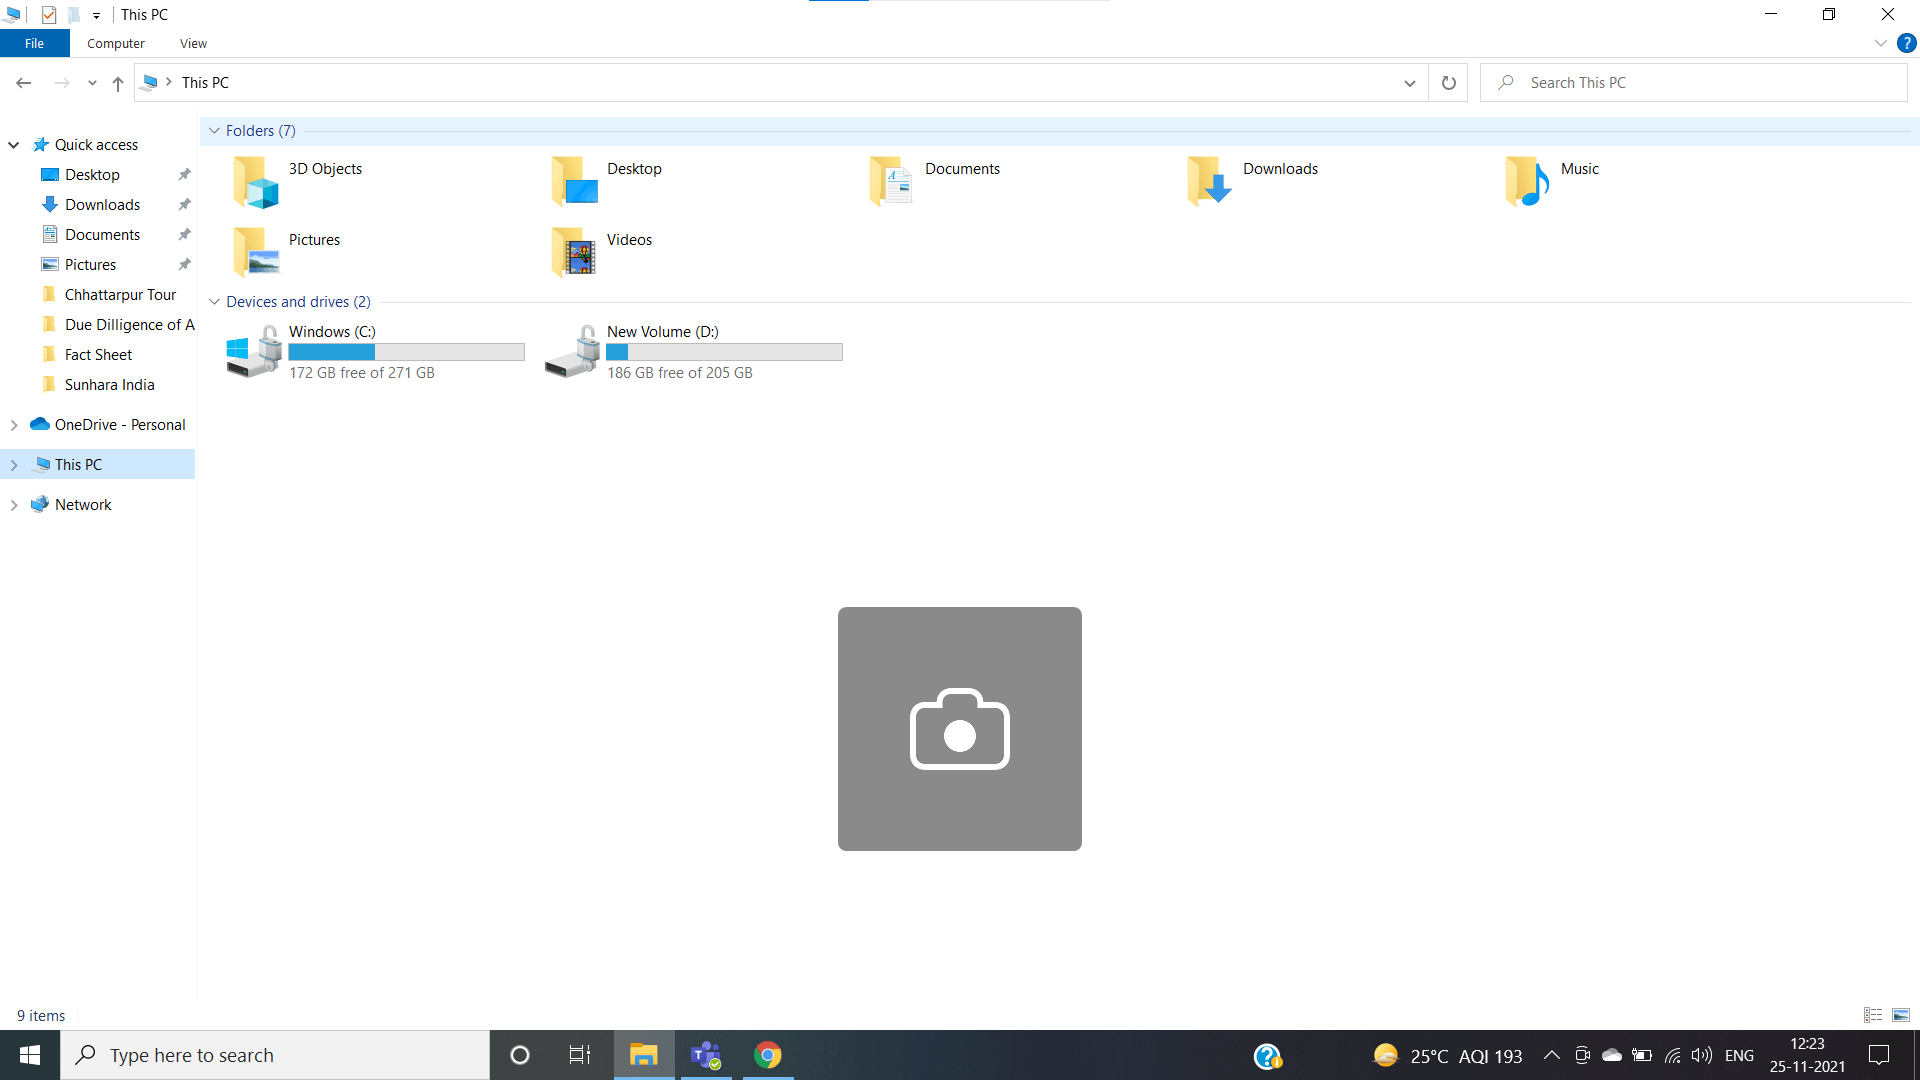The width and height of the screenshot is (1920, 1080).
Task: Click the Up arrow navigation button
Action: pyautogui.click(x=118, y=83)
